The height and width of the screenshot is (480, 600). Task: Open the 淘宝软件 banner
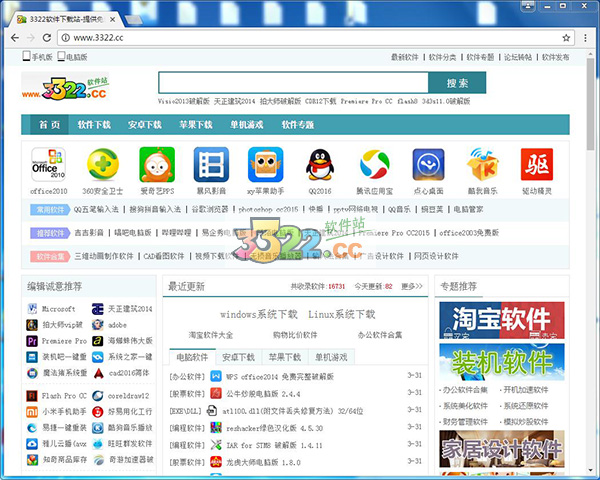(502, 320)
